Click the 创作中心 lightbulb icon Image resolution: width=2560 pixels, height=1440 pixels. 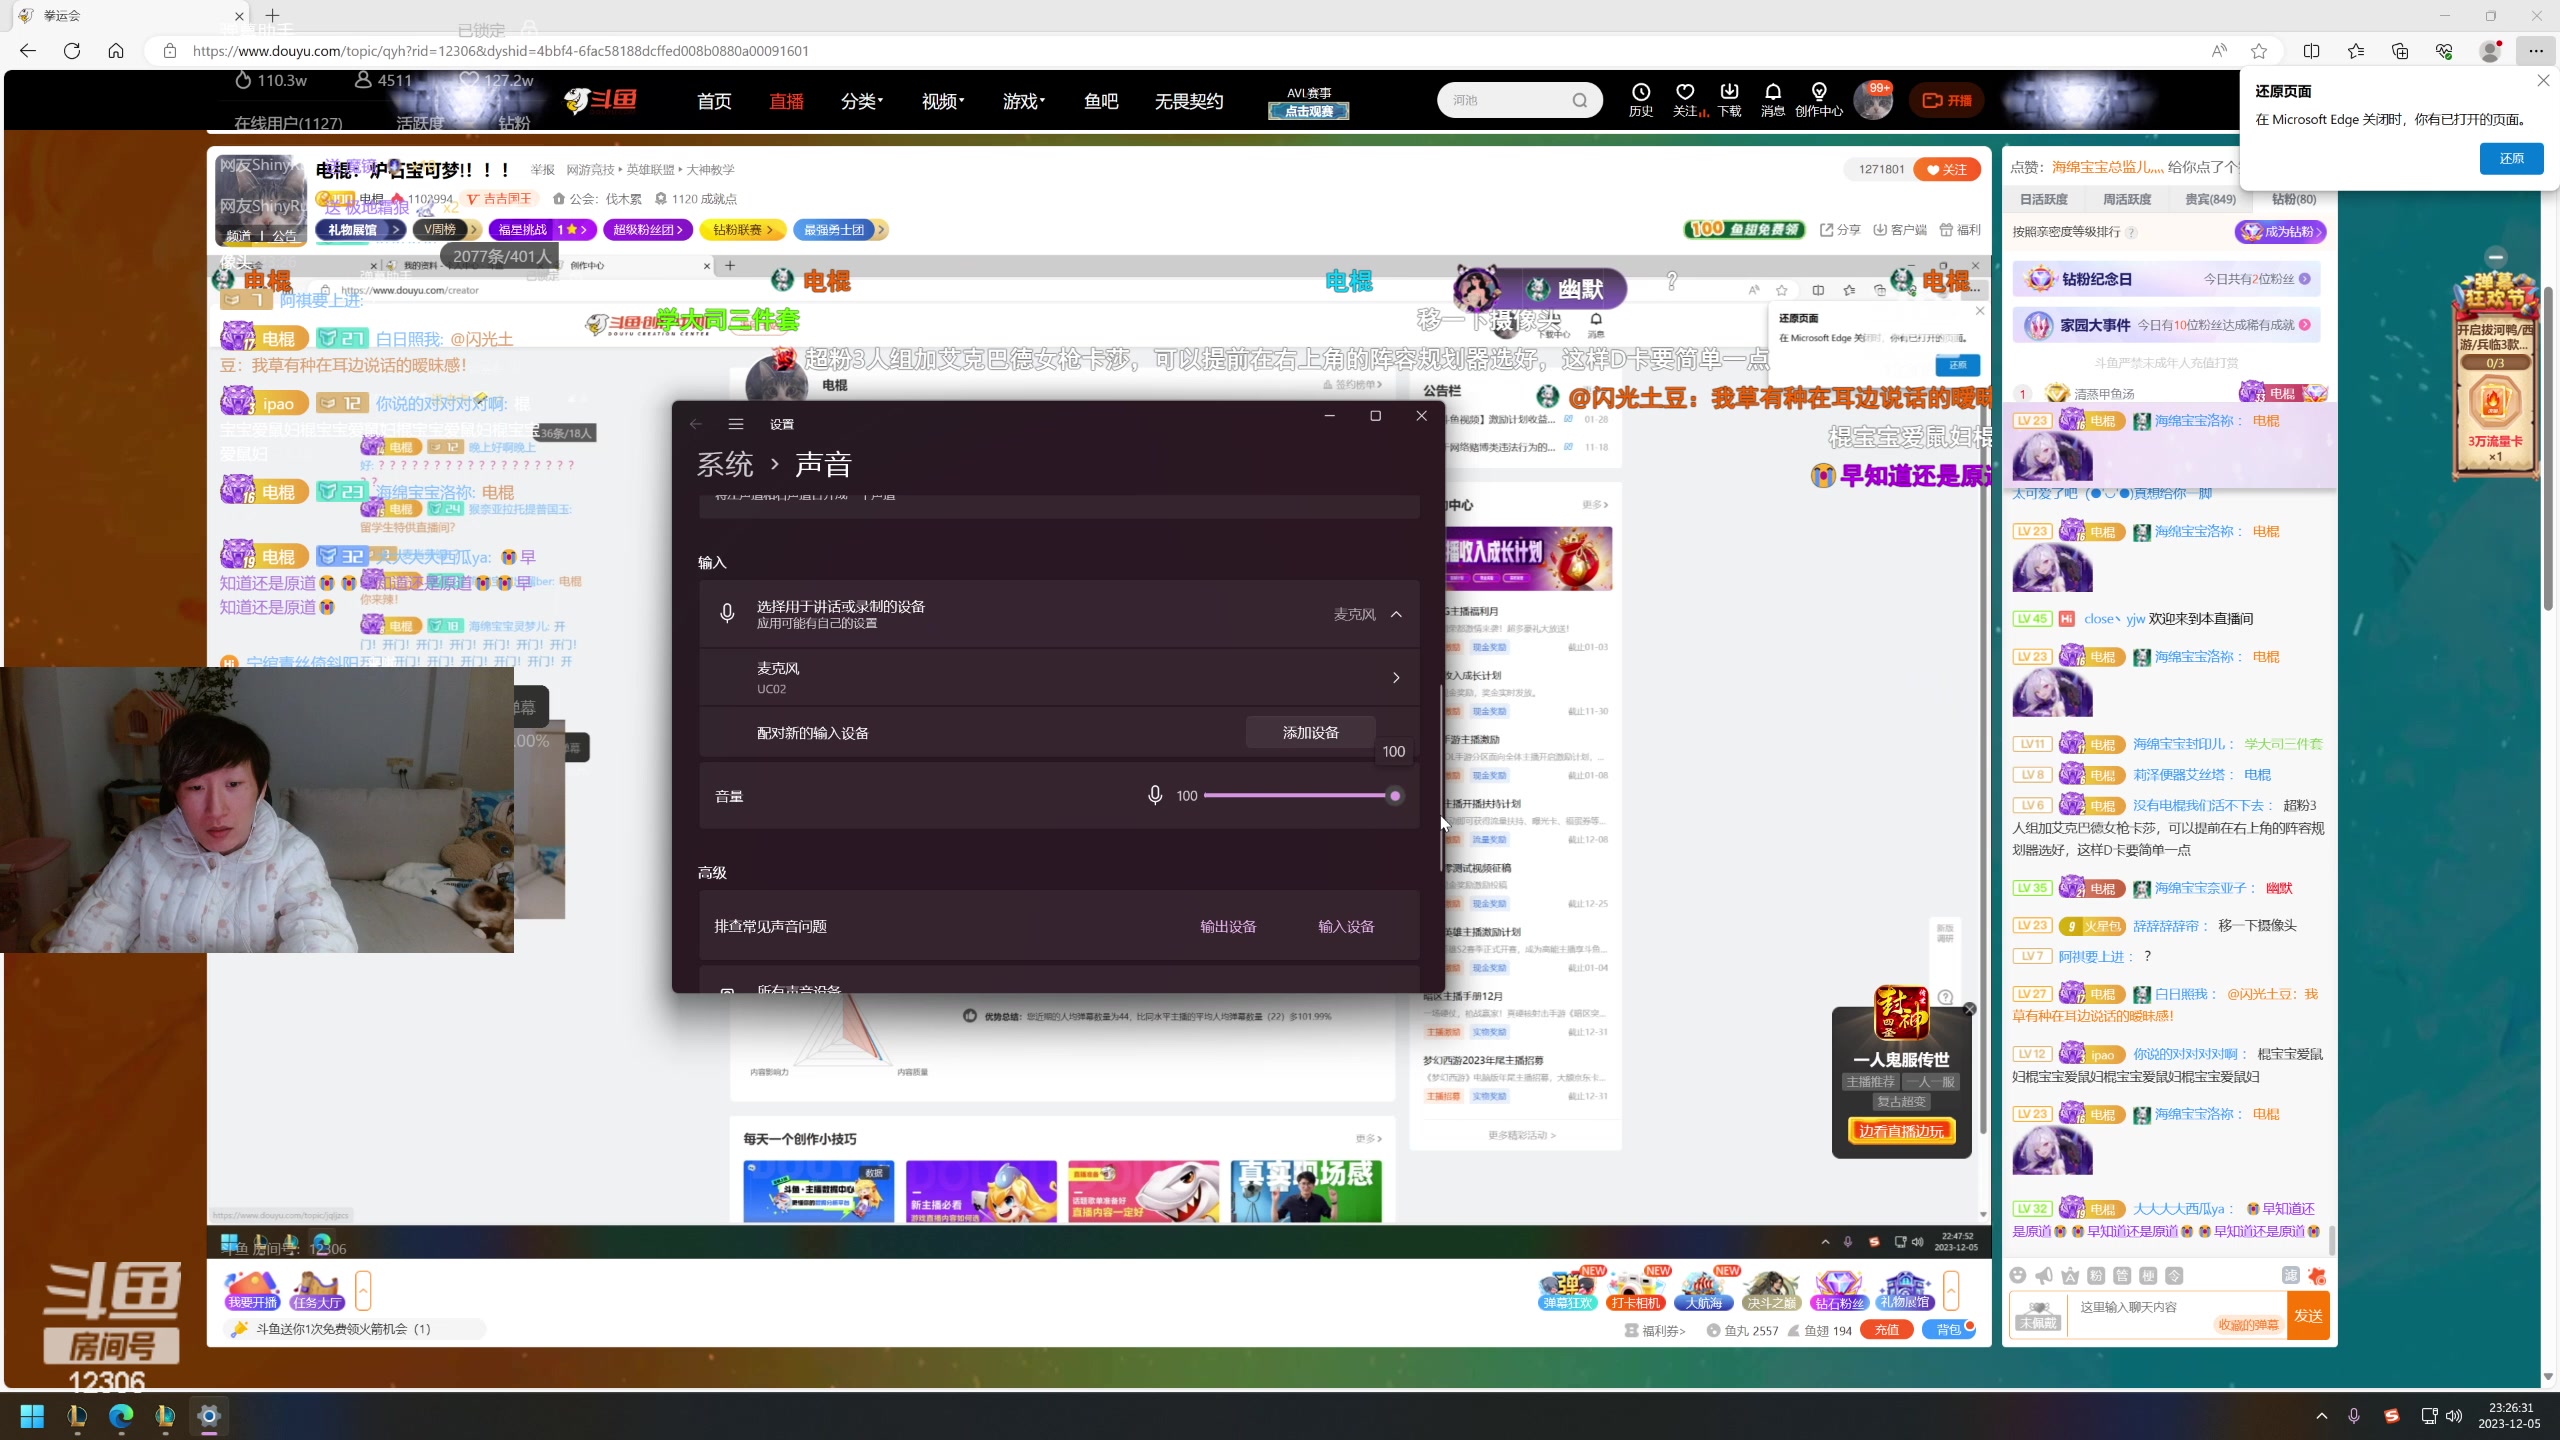tap(1818, 93)
